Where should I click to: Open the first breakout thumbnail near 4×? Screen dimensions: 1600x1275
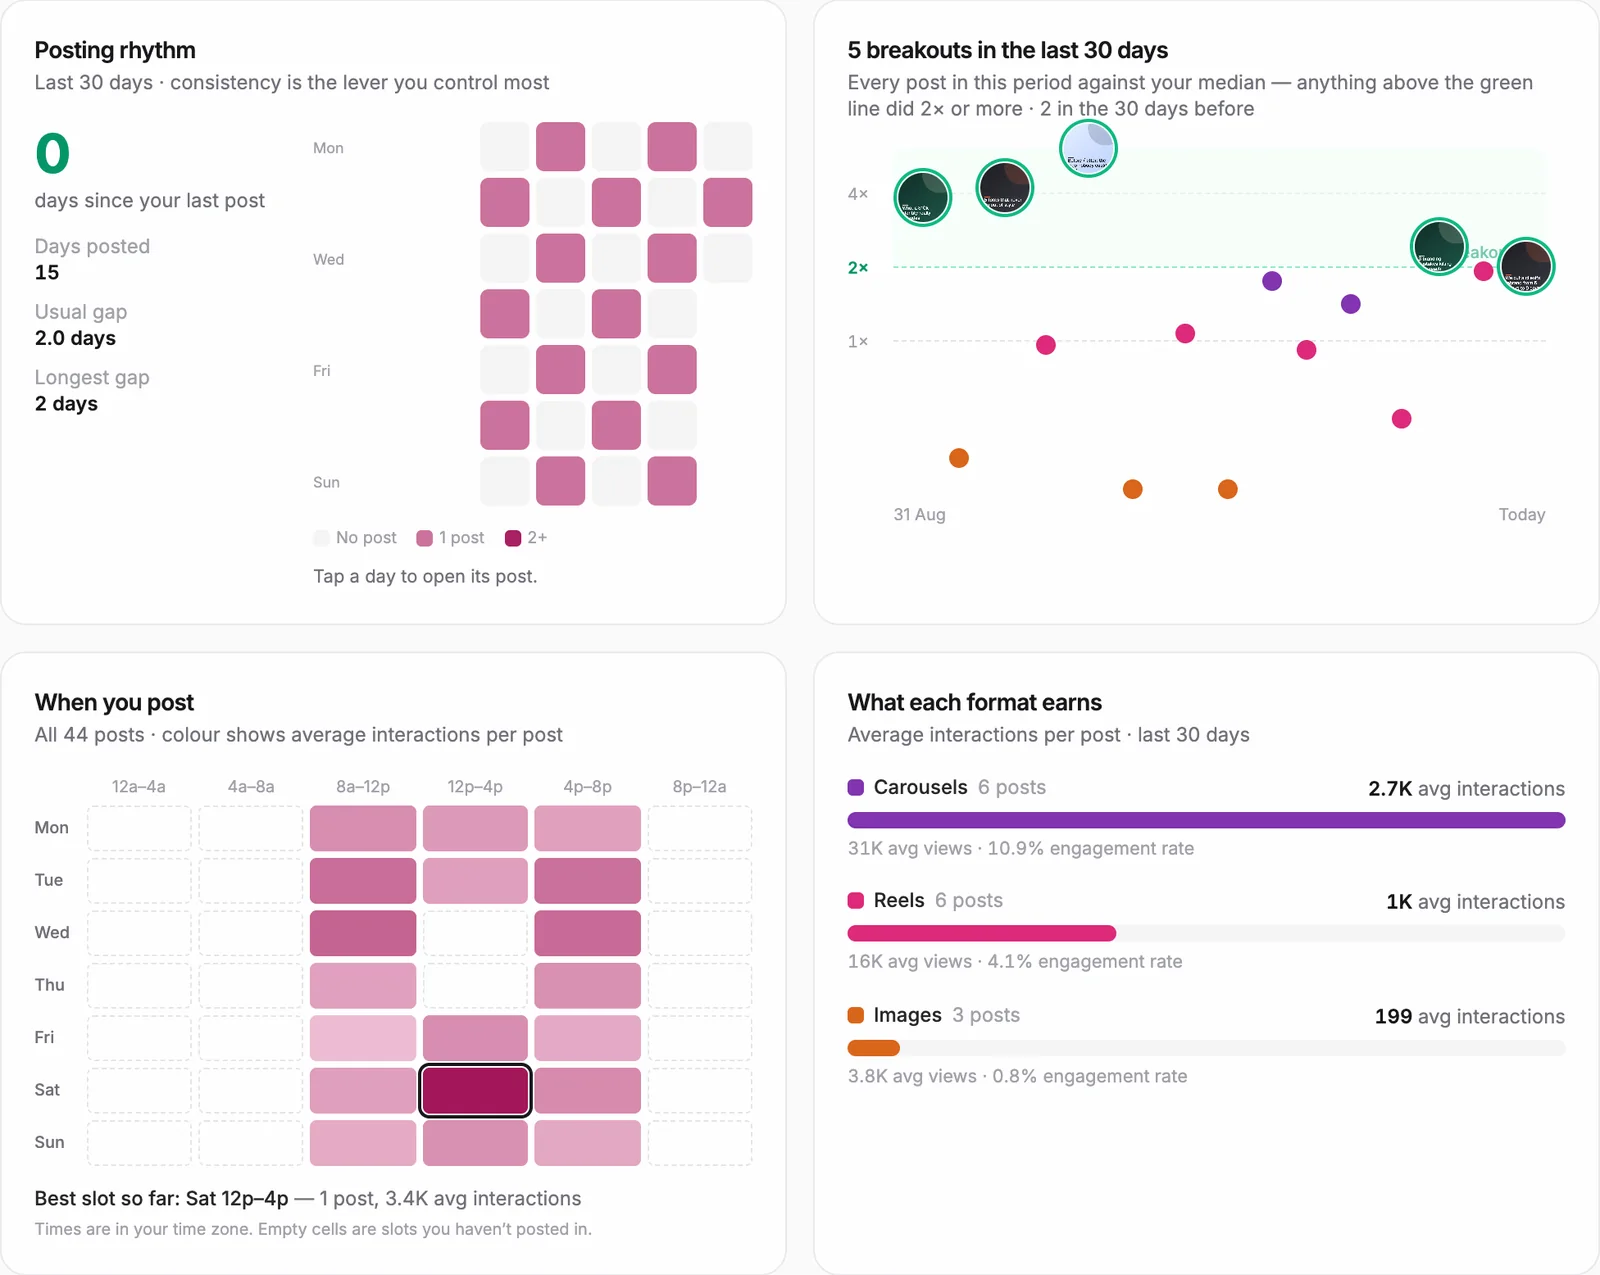tap(922, 197)
